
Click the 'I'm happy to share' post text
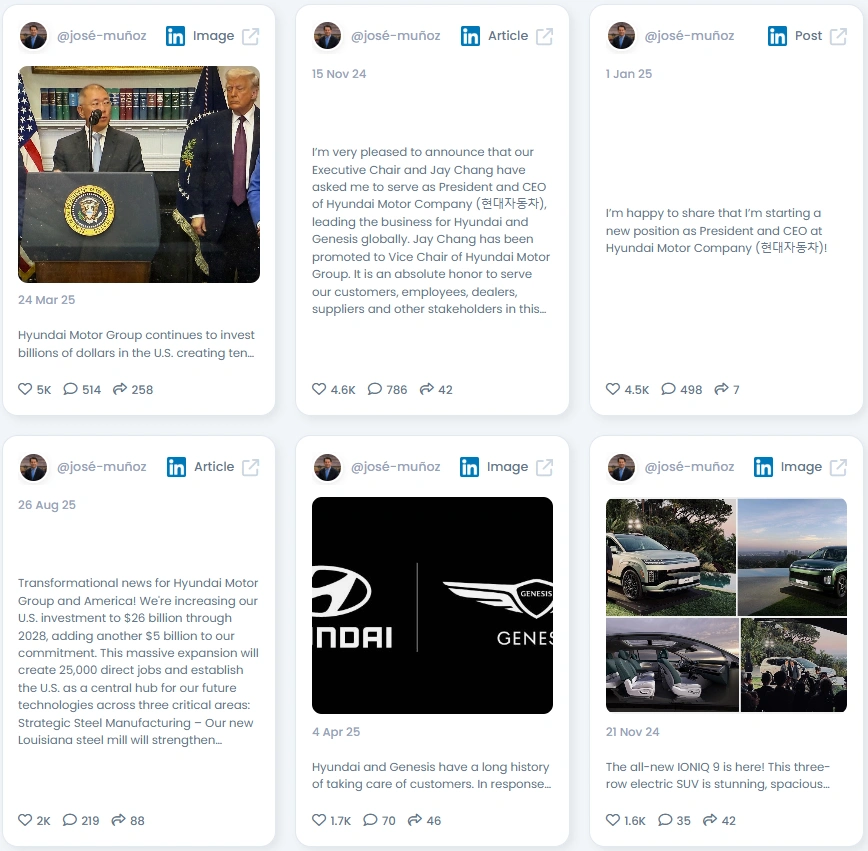tap(716, 230)
